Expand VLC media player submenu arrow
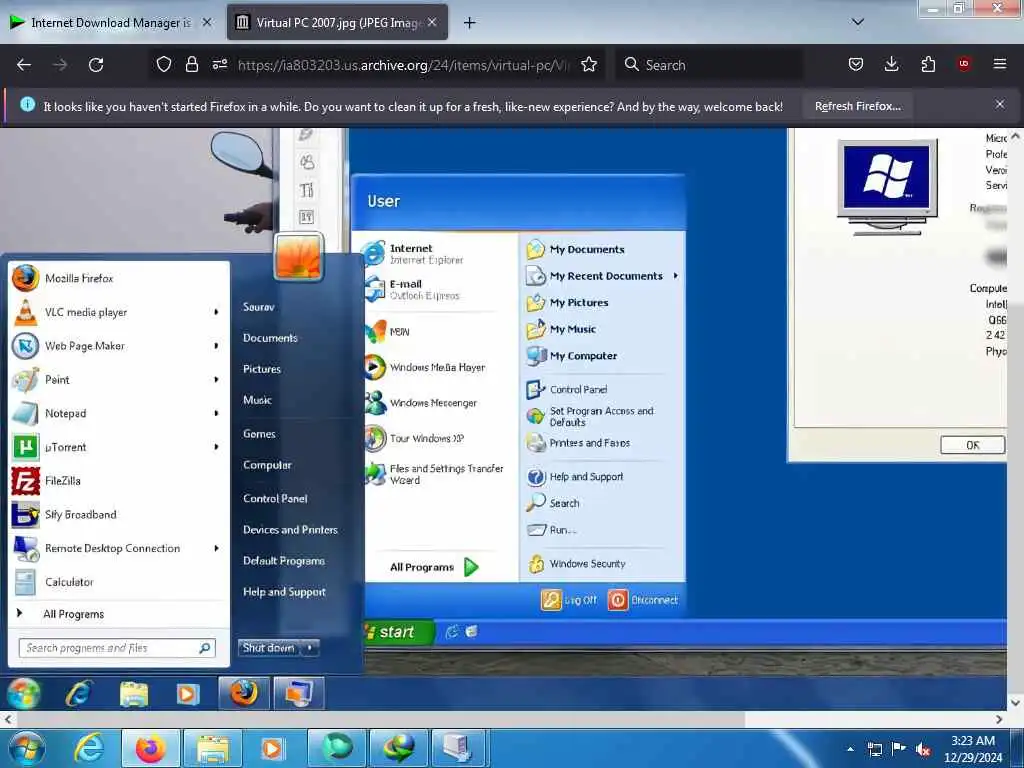This screenshot has width=1024, height=768. tap(216, 312)
